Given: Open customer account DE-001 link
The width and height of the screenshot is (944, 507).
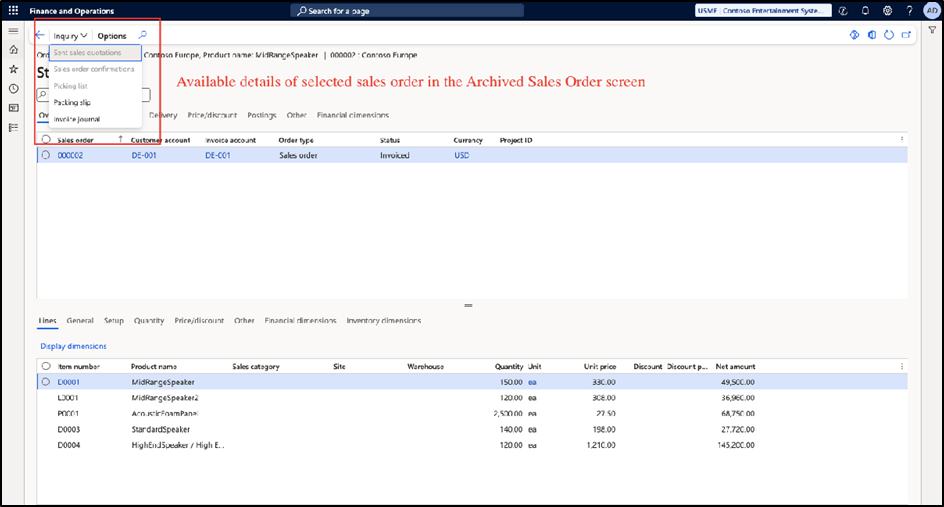Looking at the screenshot, I should 145,155.
